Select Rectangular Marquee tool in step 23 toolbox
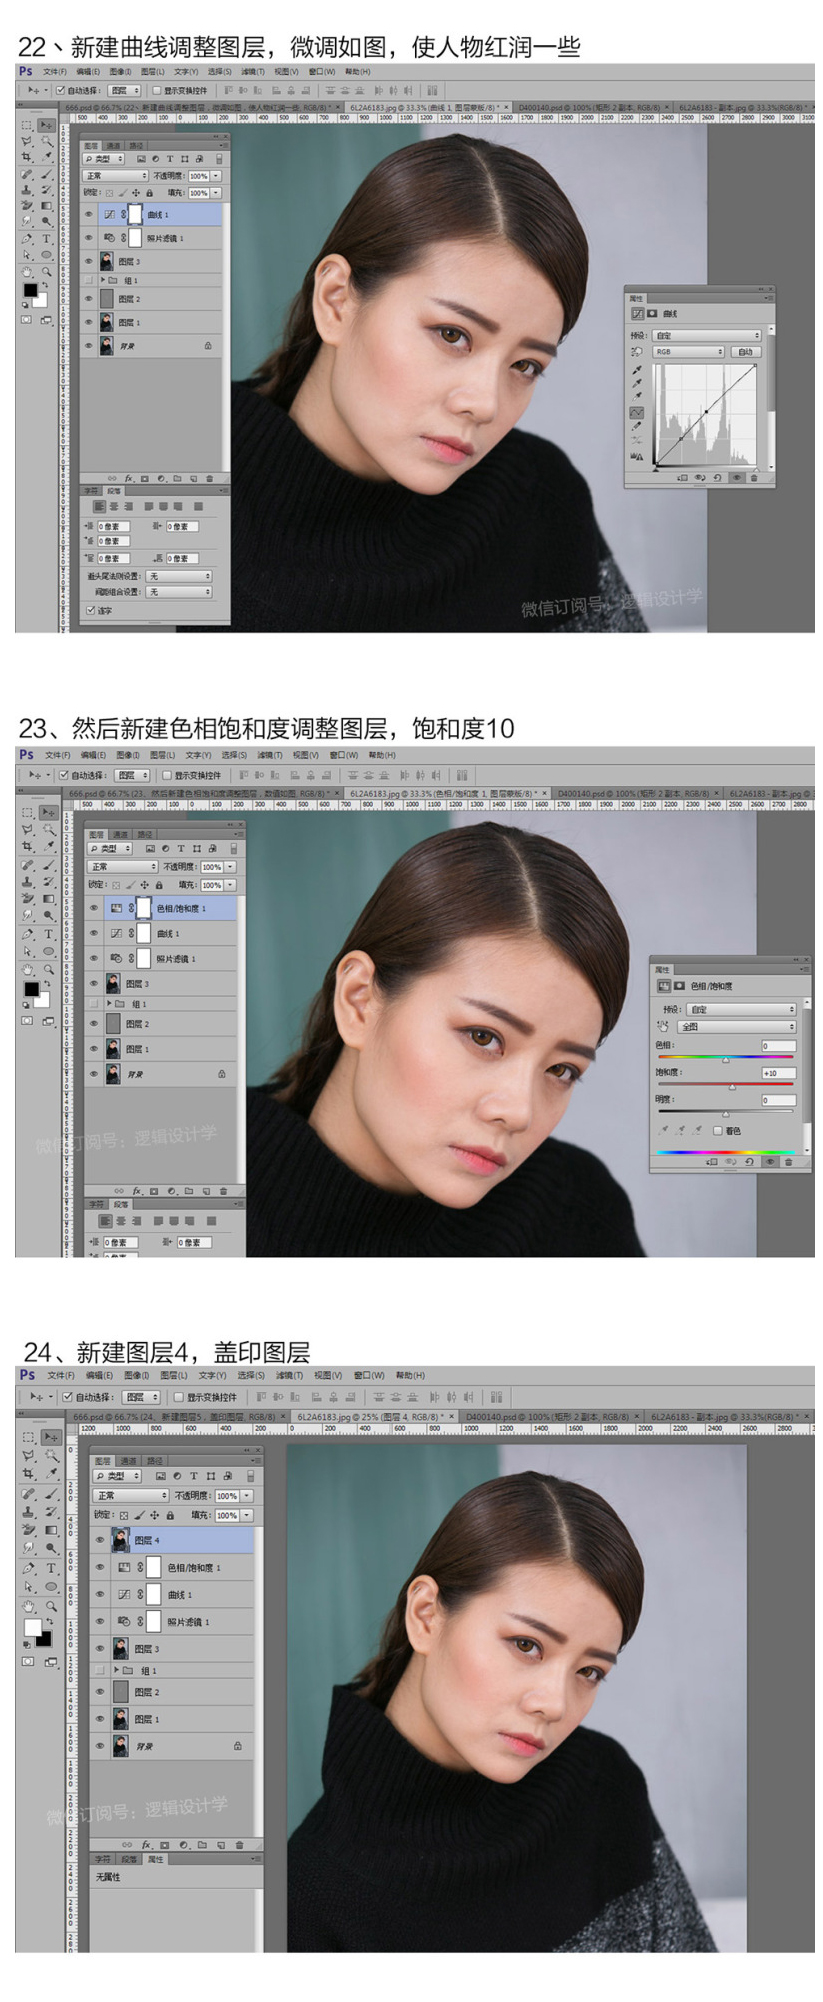 (x=28, y=813)
